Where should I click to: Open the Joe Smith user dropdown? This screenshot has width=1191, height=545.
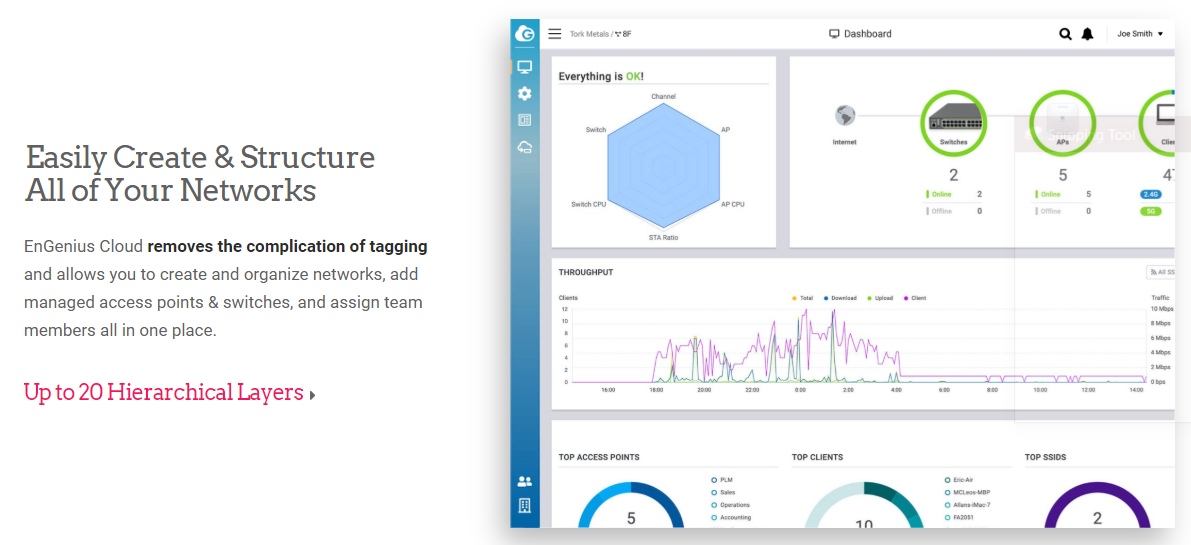(x=1140, y=33)
